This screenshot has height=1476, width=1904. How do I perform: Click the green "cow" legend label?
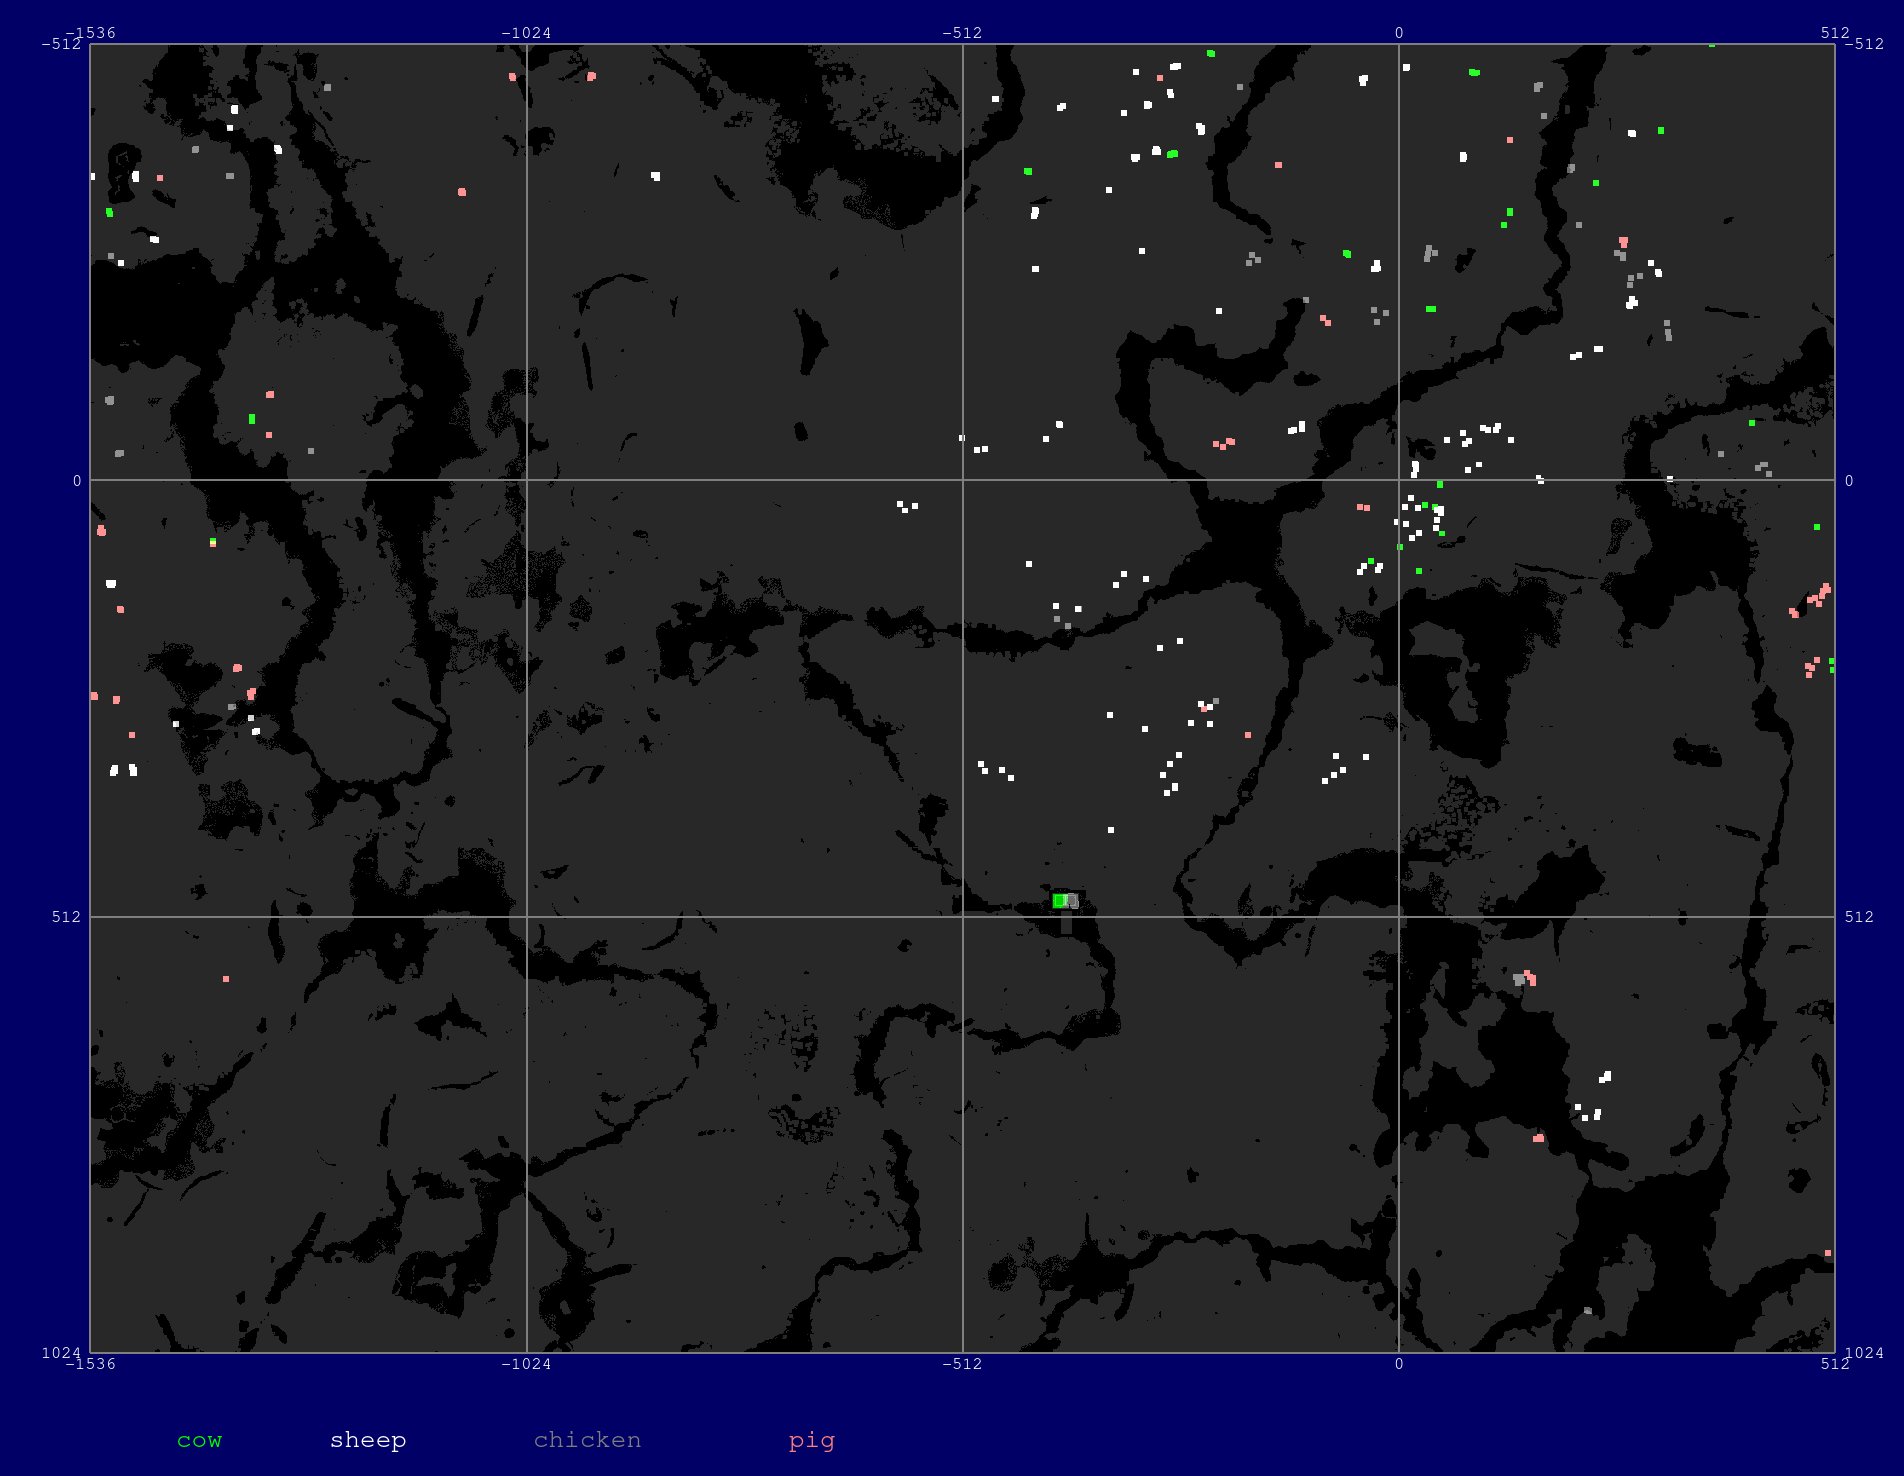coord(199,1440)
